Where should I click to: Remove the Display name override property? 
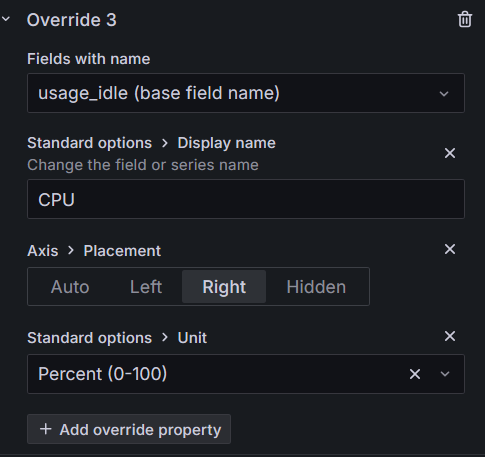click(450, 153)
